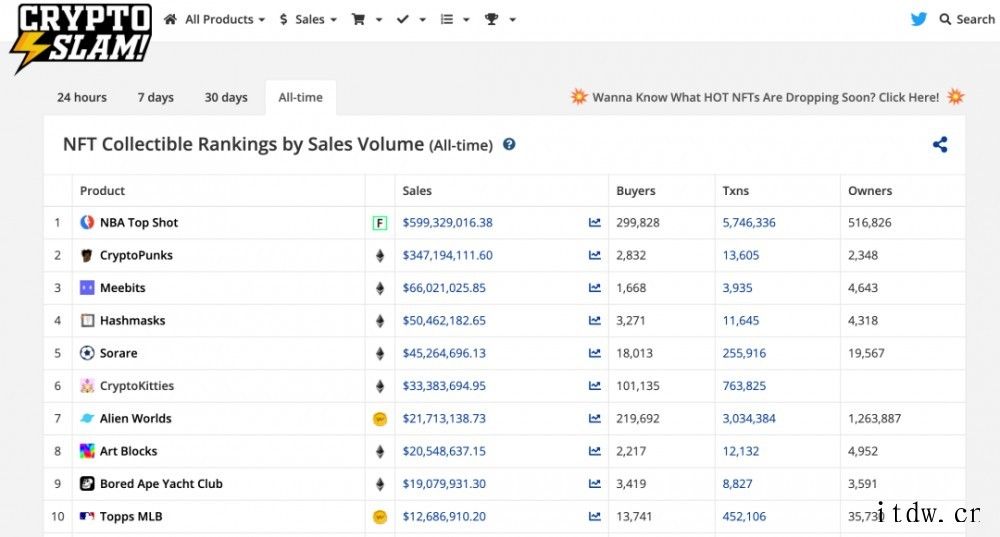
Task: Open sales chart icon for CryptoKitties
Action: coord(594,386)
